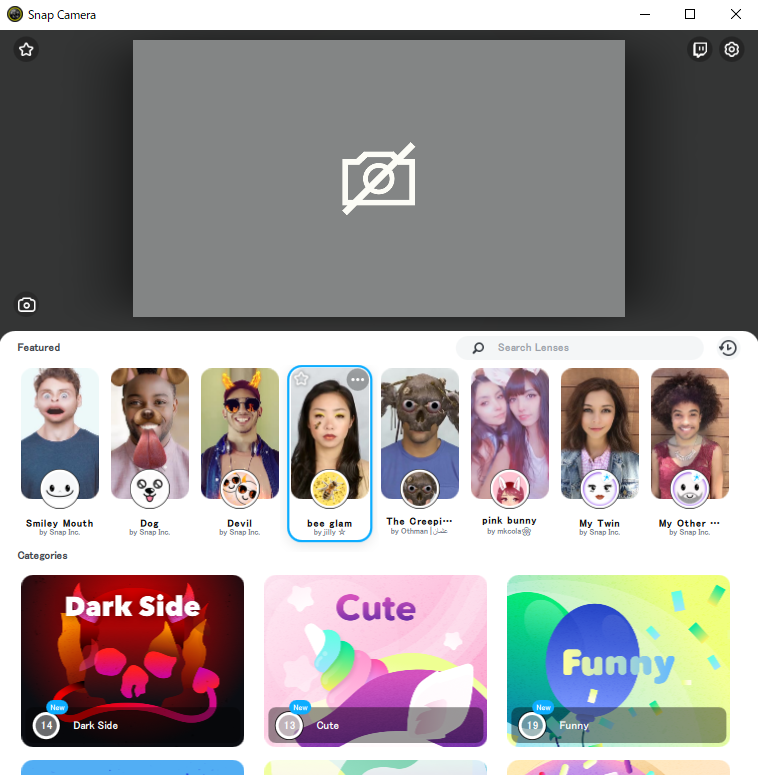
Task: Click the bee glam round bee icon
Action: click(x=330, y=488)
